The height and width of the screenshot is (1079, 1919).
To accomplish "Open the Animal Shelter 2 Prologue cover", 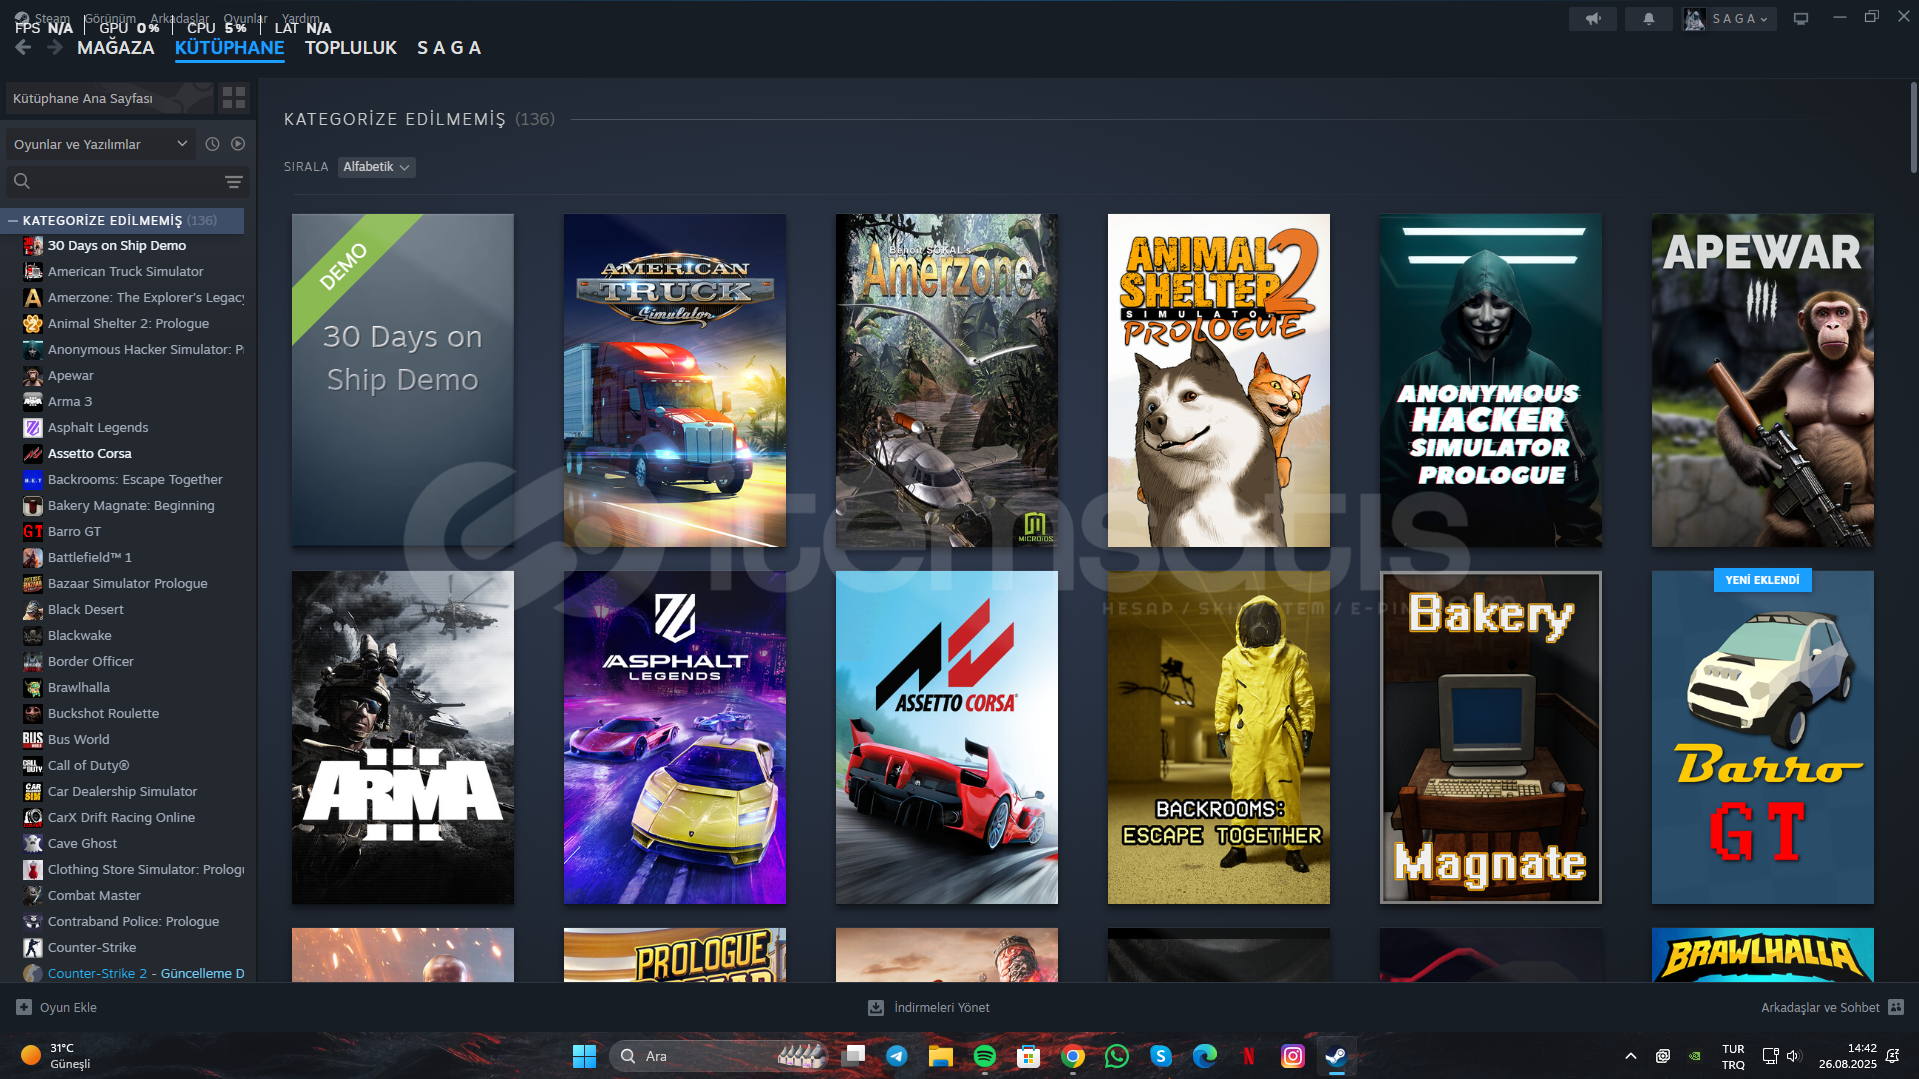I will [x=1219, y=380].
